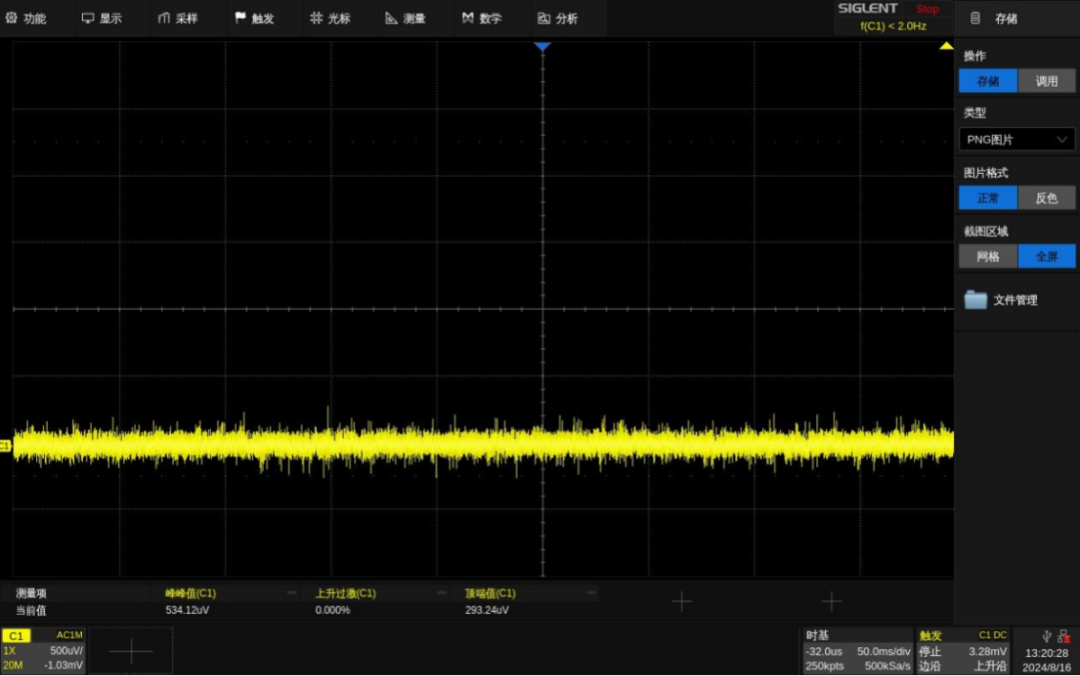Set screenshot area to 网格

988,256
